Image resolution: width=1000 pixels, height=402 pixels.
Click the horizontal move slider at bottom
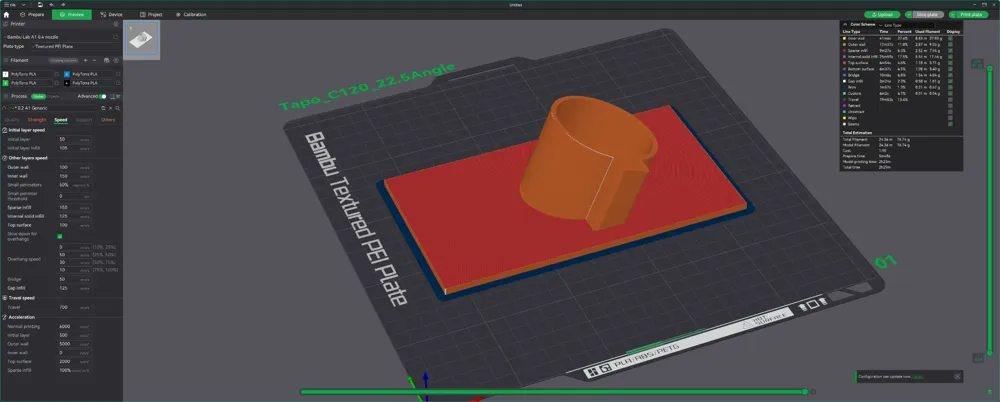554,392
